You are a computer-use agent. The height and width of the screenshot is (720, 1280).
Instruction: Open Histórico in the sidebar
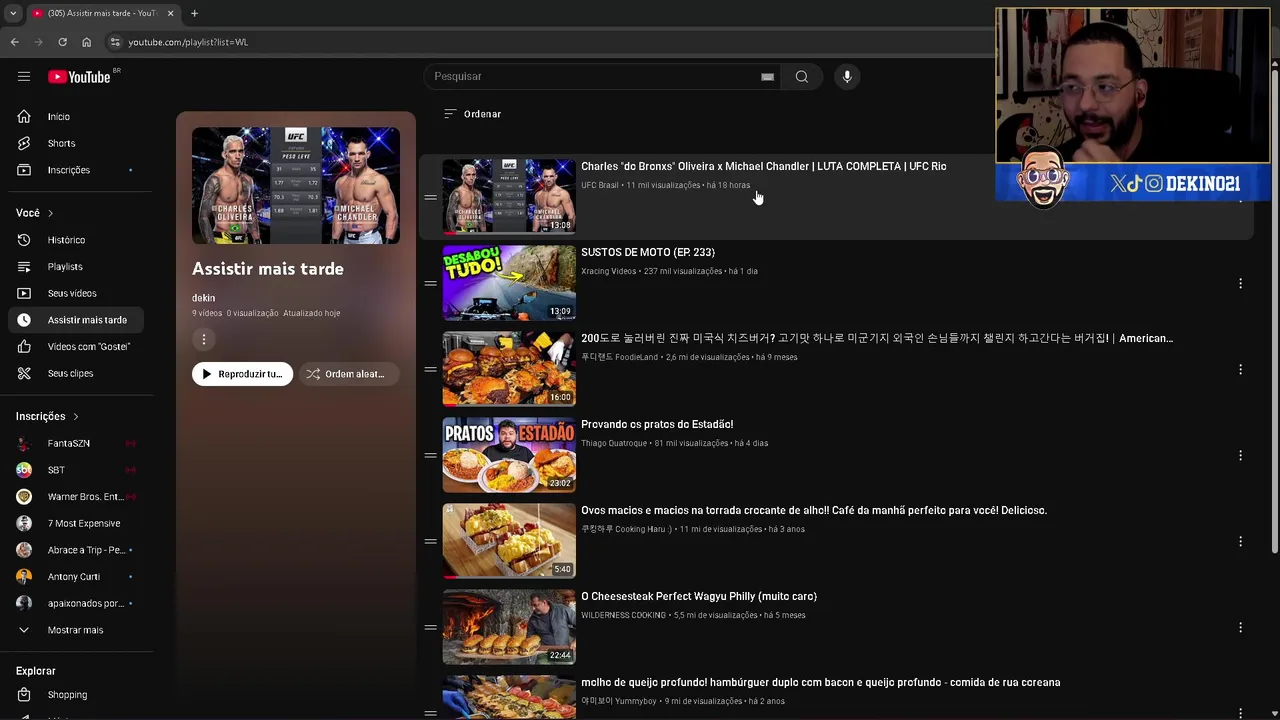point(77,240)
